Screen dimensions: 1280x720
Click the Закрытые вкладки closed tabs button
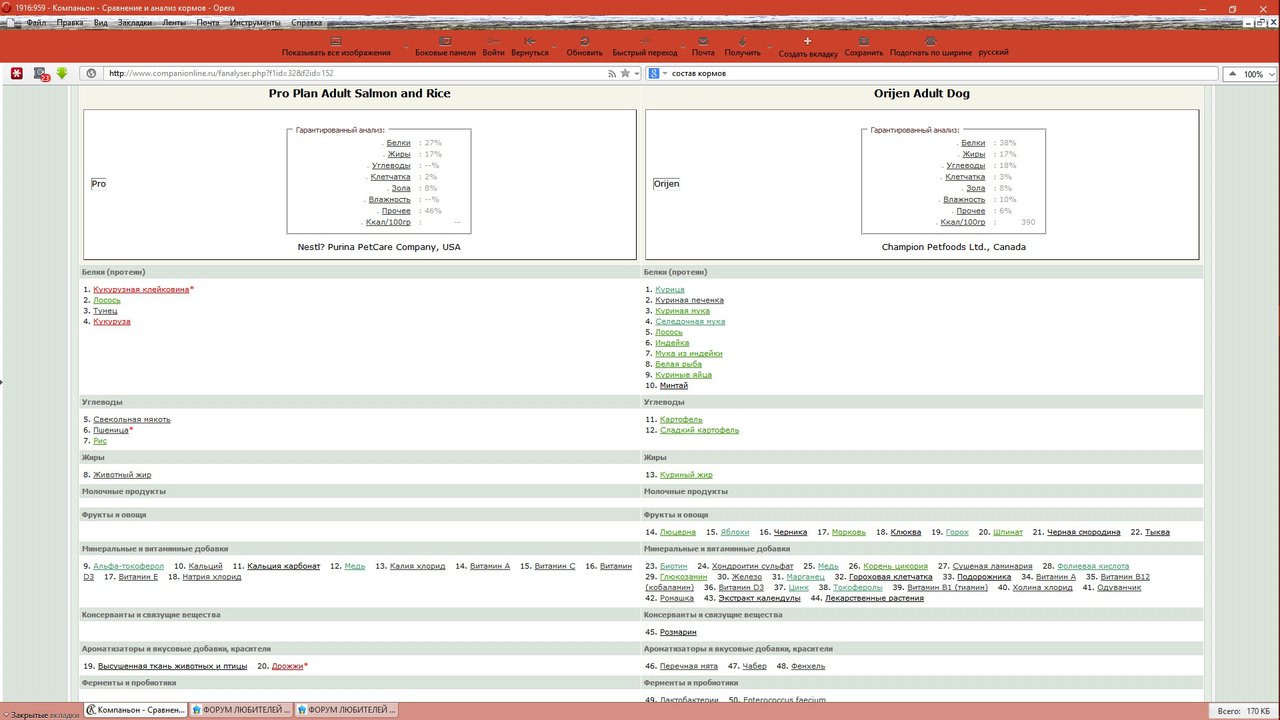[39, 714]
